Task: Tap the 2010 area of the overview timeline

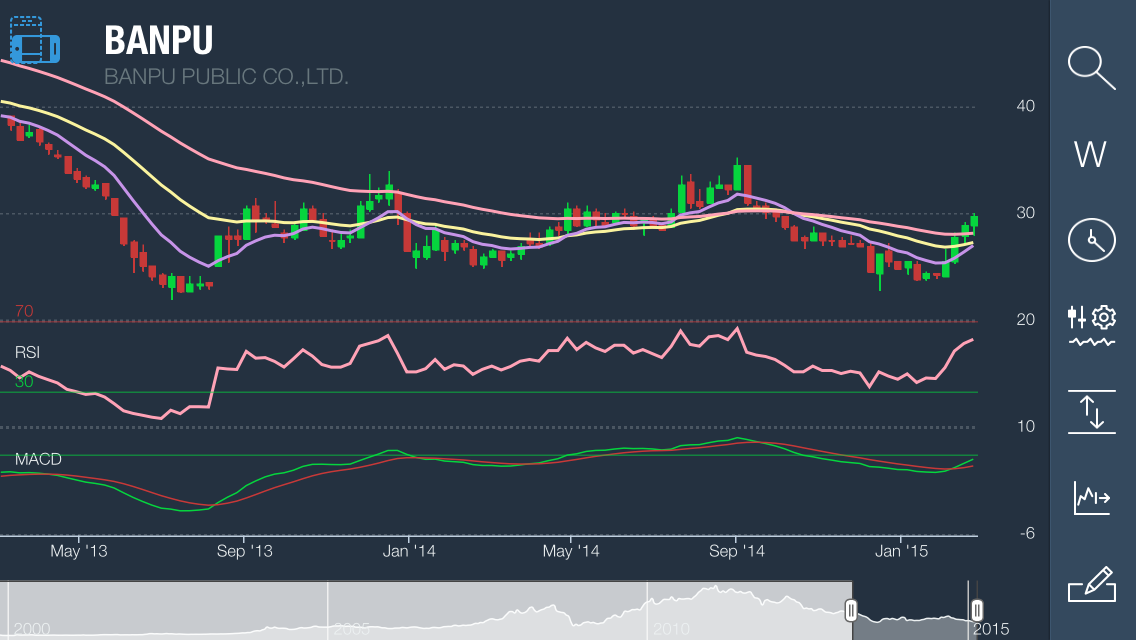Action: [x=671, y=628]
